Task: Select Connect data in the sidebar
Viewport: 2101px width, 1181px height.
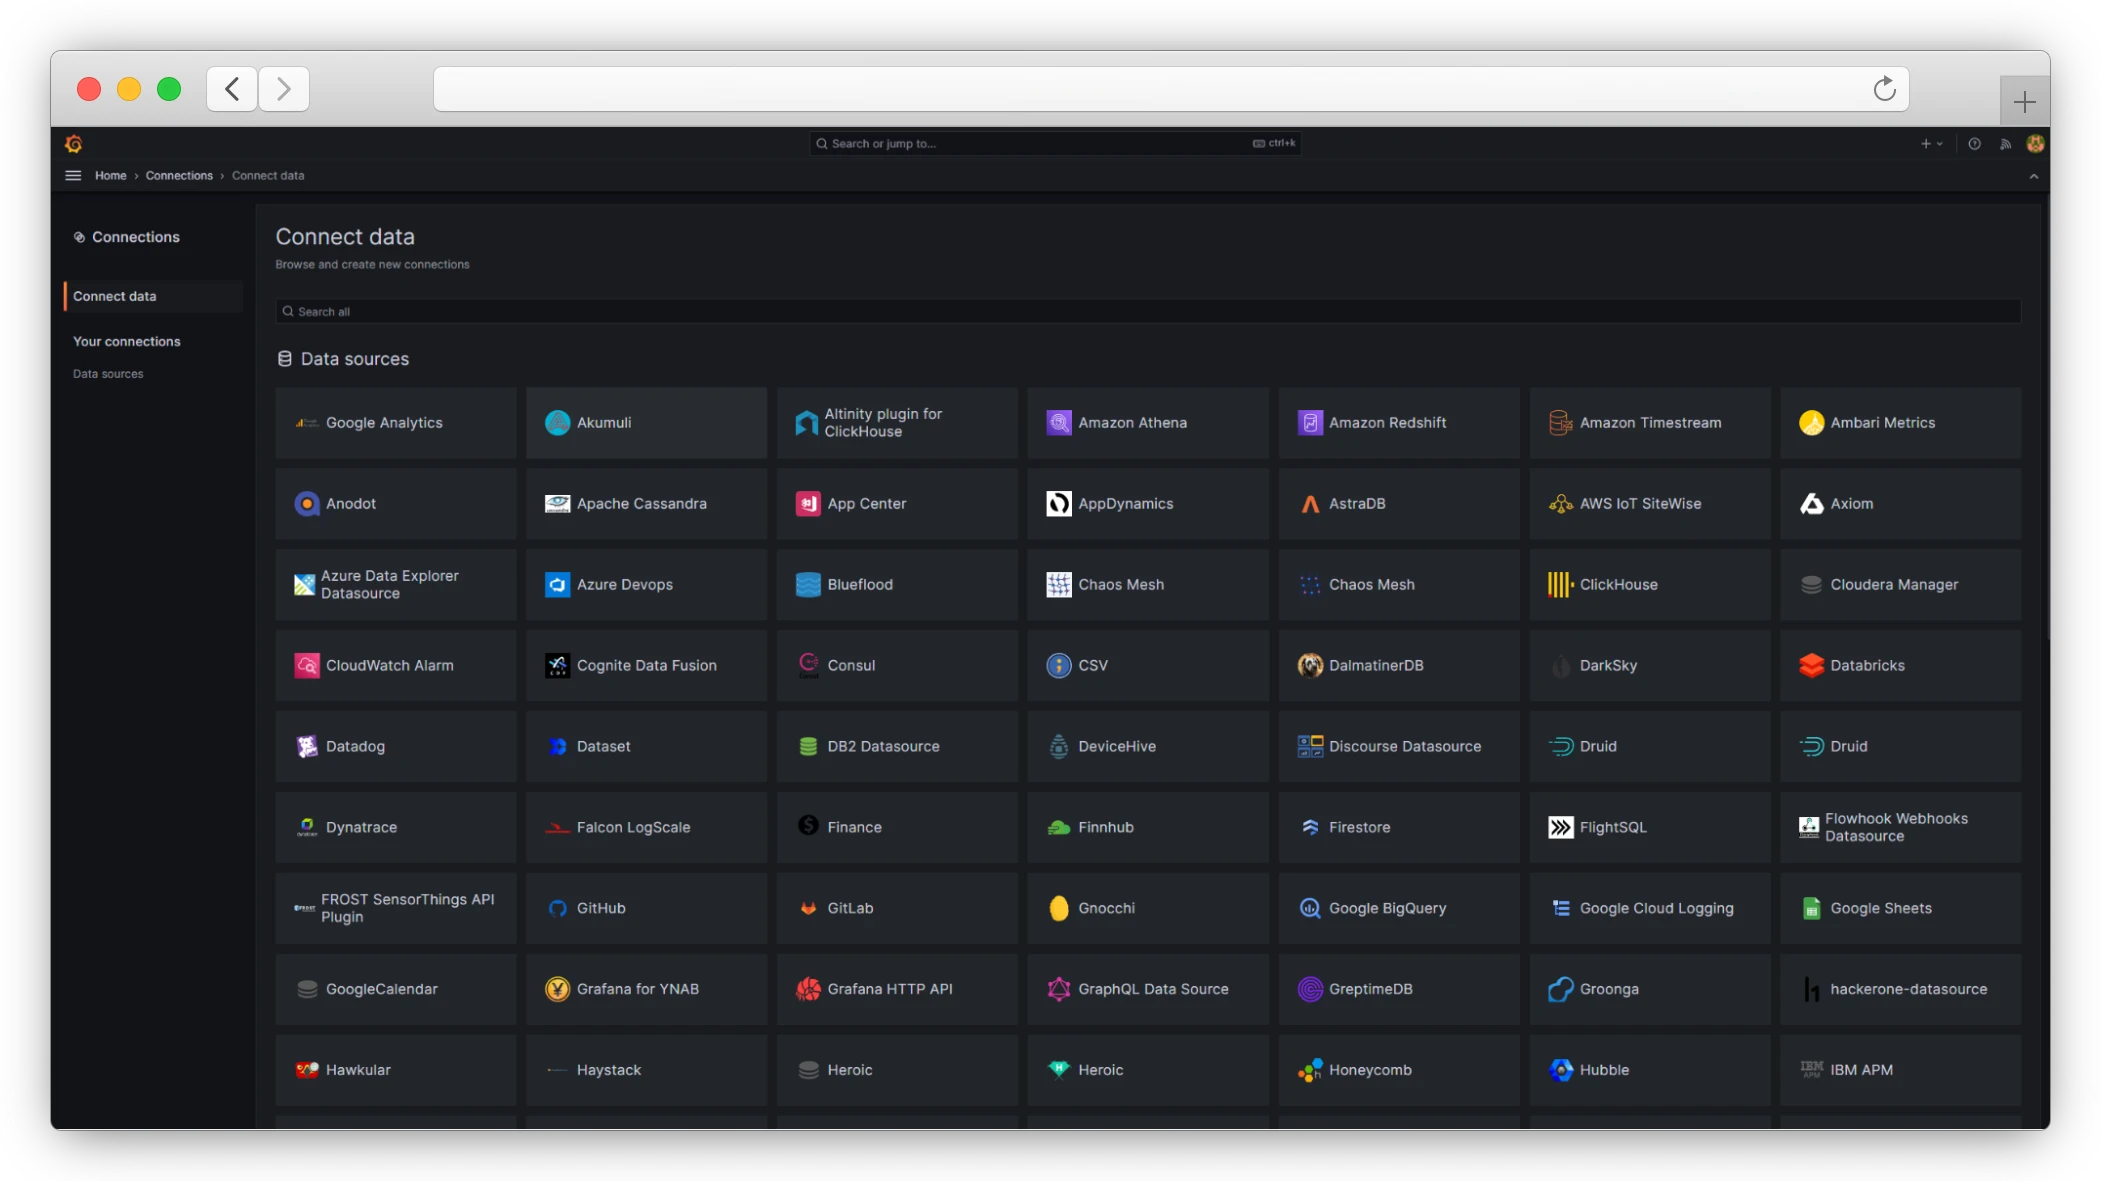Action: (x=114, y=295)
